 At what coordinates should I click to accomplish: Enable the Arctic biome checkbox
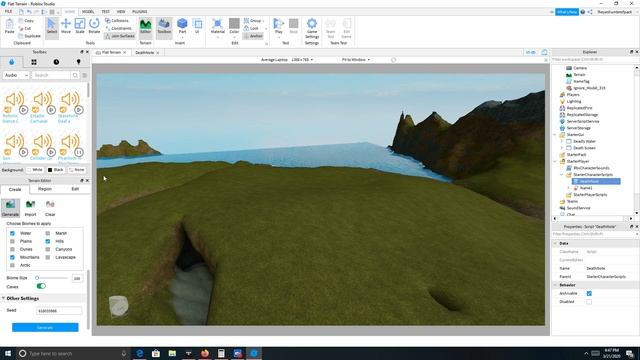(x=12, y=265)
